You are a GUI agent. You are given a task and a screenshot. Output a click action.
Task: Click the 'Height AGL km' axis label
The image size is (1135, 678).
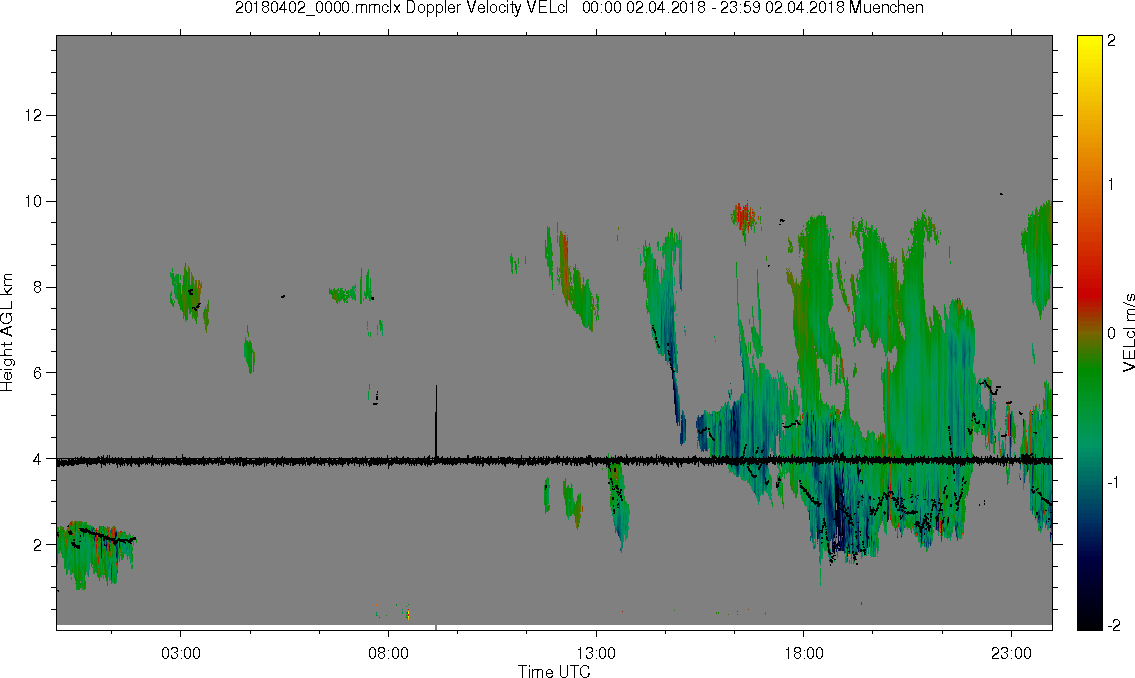7,332
